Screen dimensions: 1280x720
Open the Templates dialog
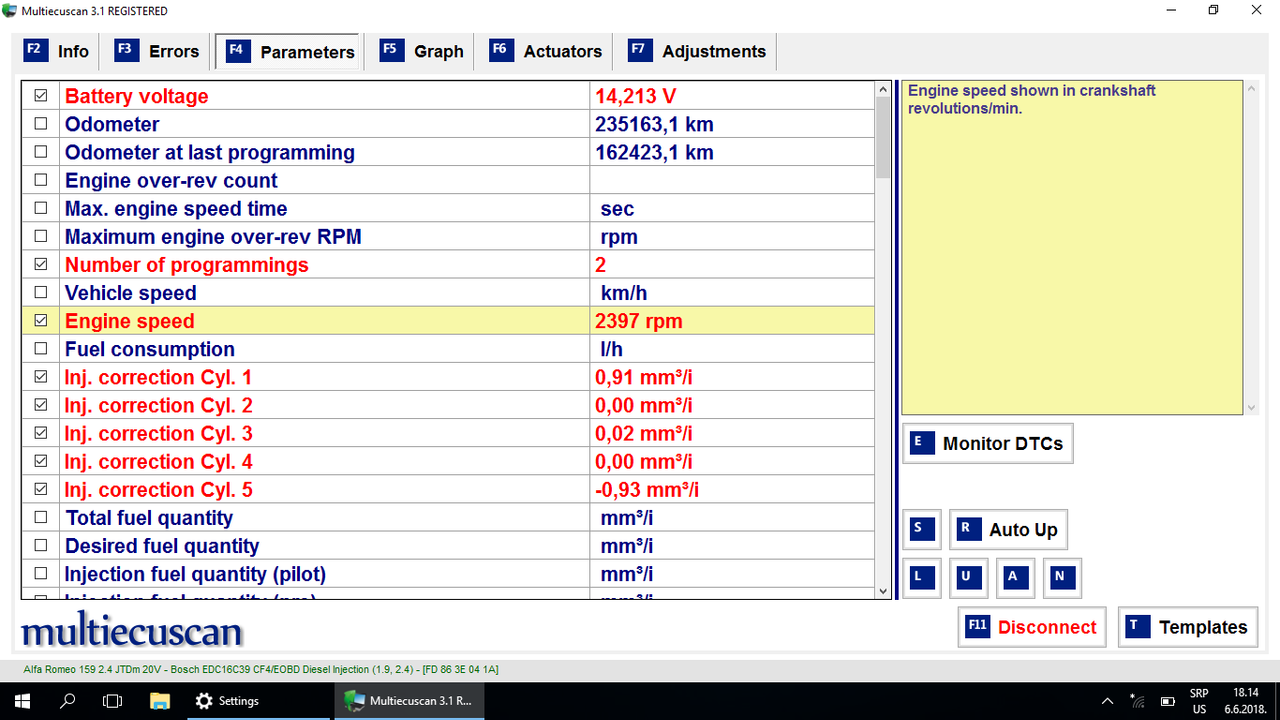click(1188, 627)
